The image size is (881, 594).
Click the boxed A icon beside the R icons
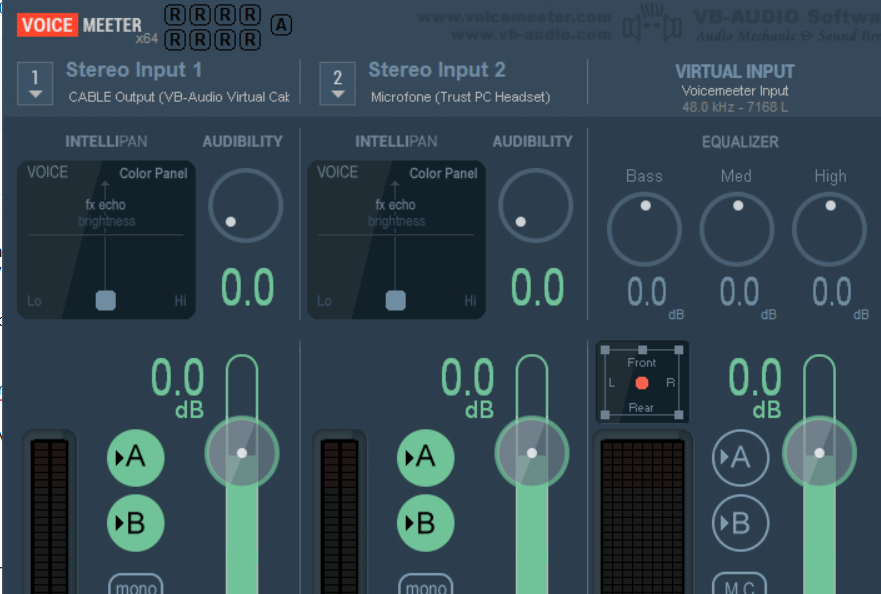point(281,25)
